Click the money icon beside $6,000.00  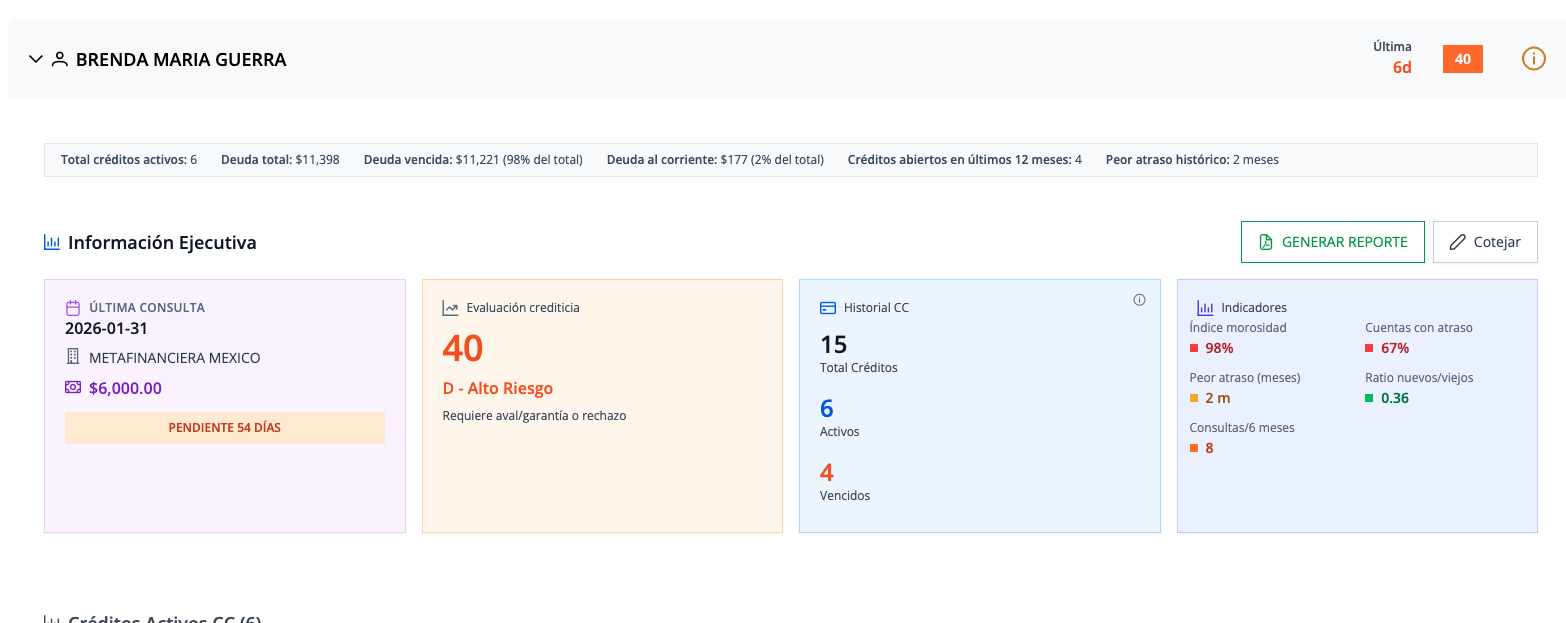[73, 388]
